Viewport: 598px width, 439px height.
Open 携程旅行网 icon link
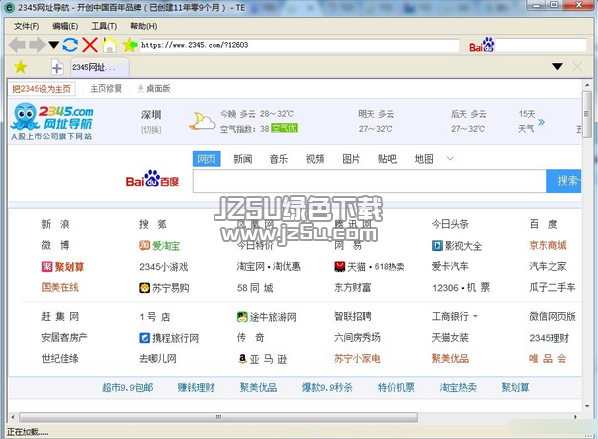tap(169, 338)
